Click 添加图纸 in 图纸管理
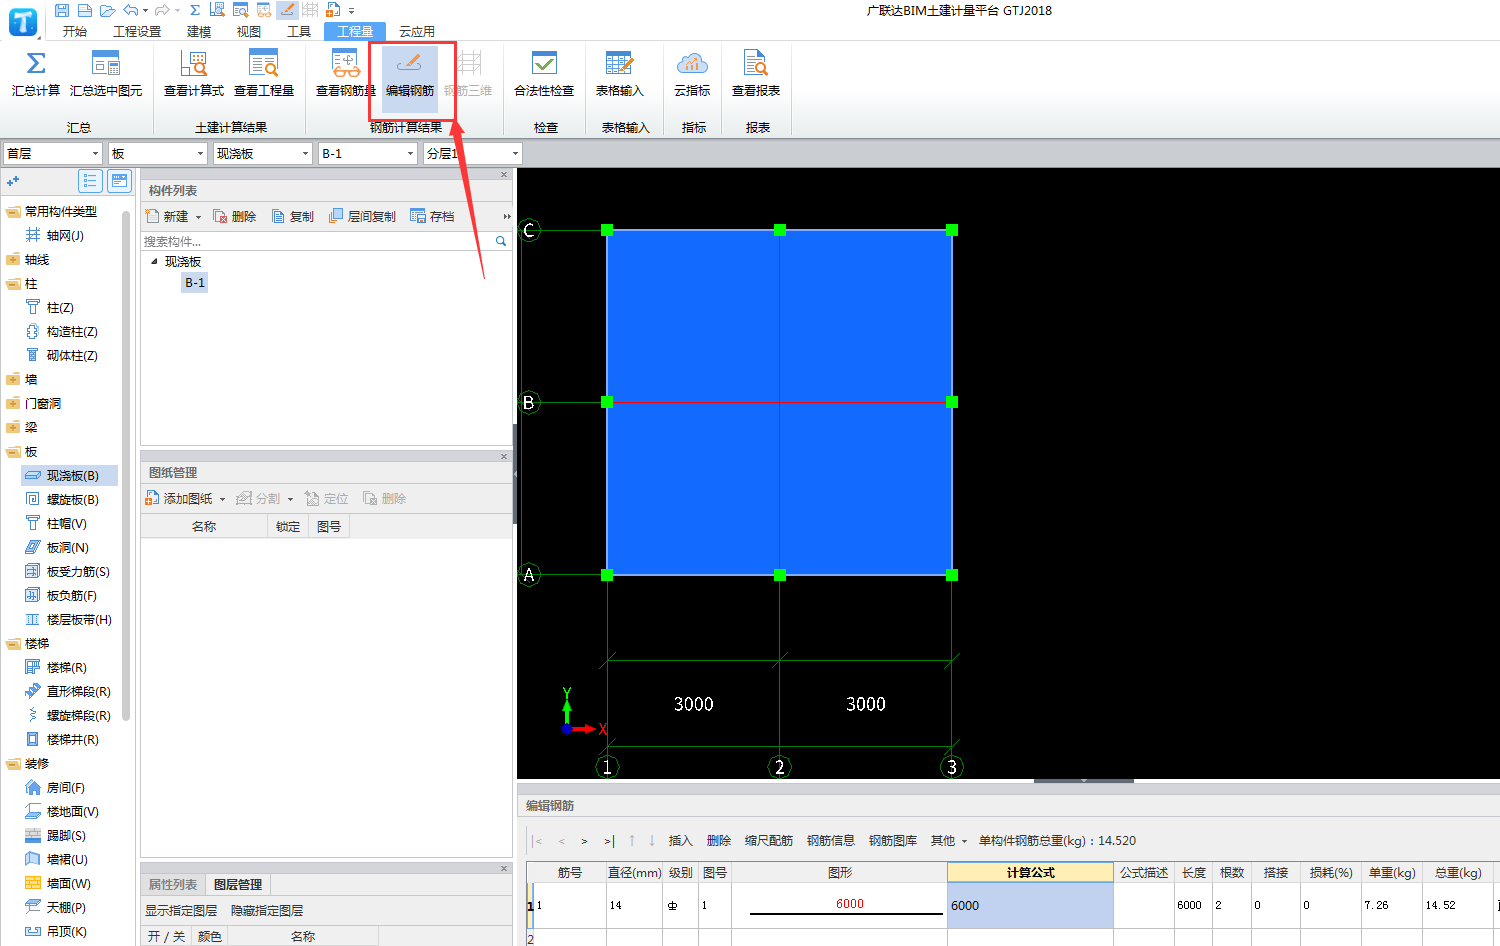Viewport: 1500px width, 946px height. pyautogui.click(x=179, y=498)
